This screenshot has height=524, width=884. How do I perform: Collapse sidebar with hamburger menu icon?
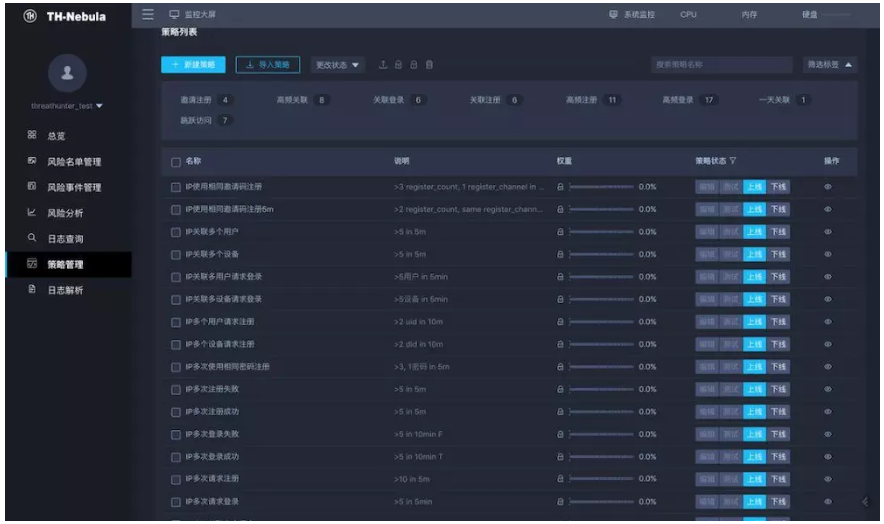[x=148, y=14]
